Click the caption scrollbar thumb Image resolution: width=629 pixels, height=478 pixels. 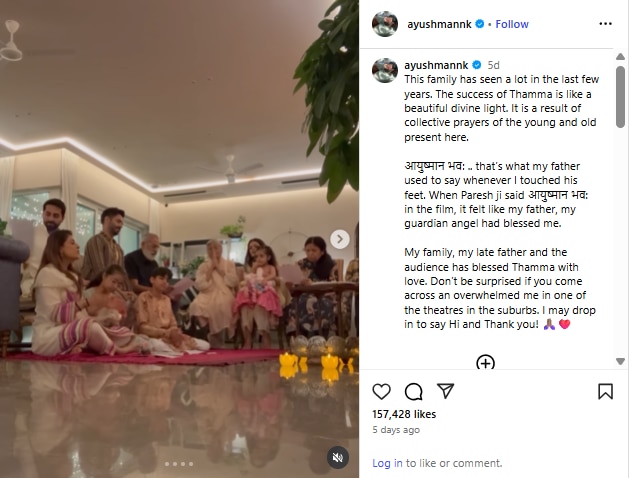(620, 97)
